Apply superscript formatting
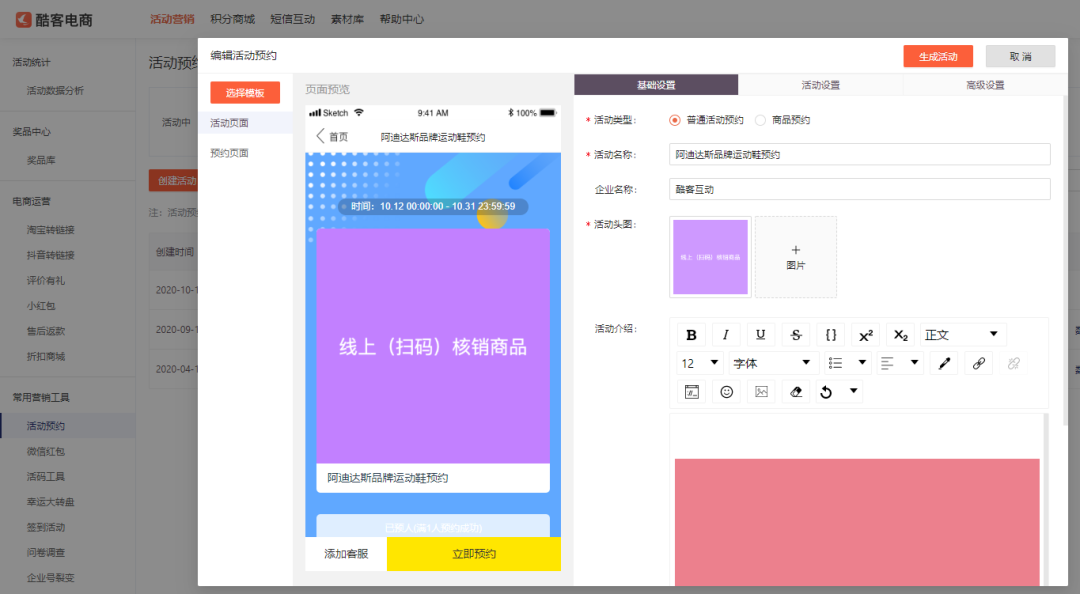Screen dimensions: 1080x594 point(866,335)
